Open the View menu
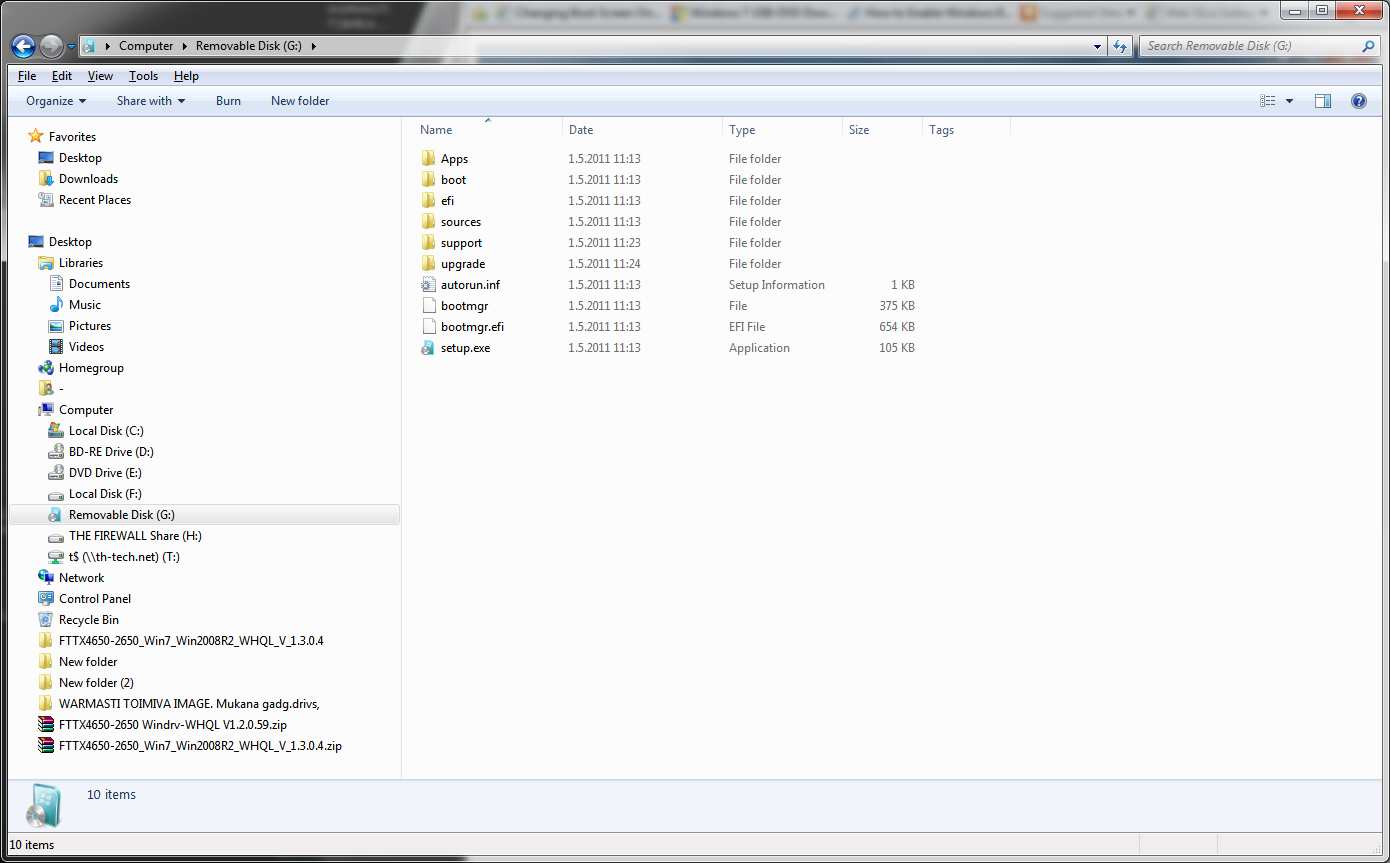This screenshot has height=863, width=1390. coord(100,76)
